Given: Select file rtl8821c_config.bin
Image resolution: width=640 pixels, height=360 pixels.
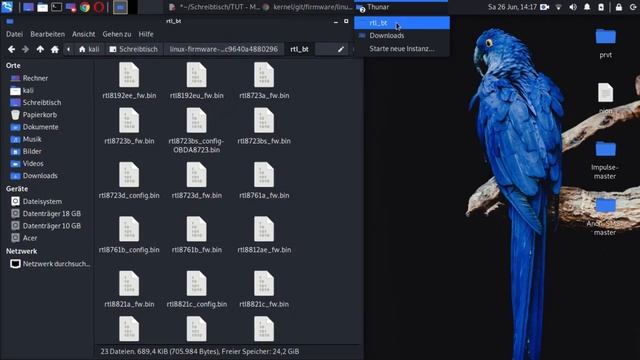Looking at the screenshot, I should [x=196, y=289].
